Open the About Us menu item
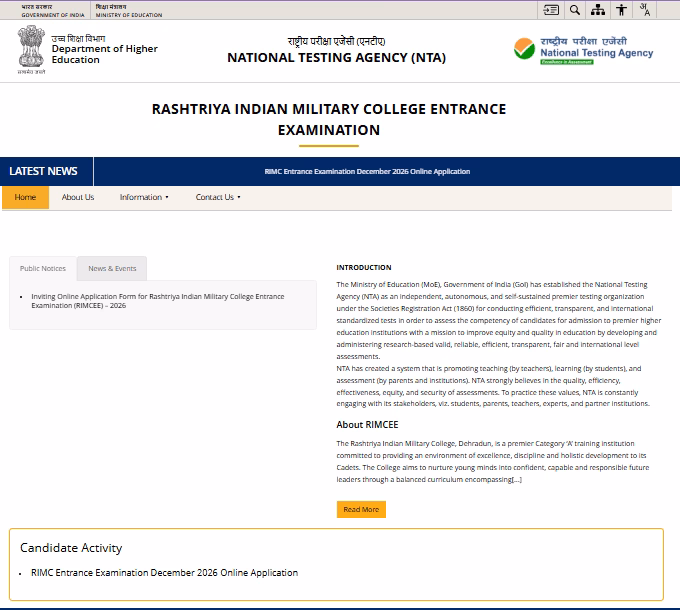 pos(78,197)
